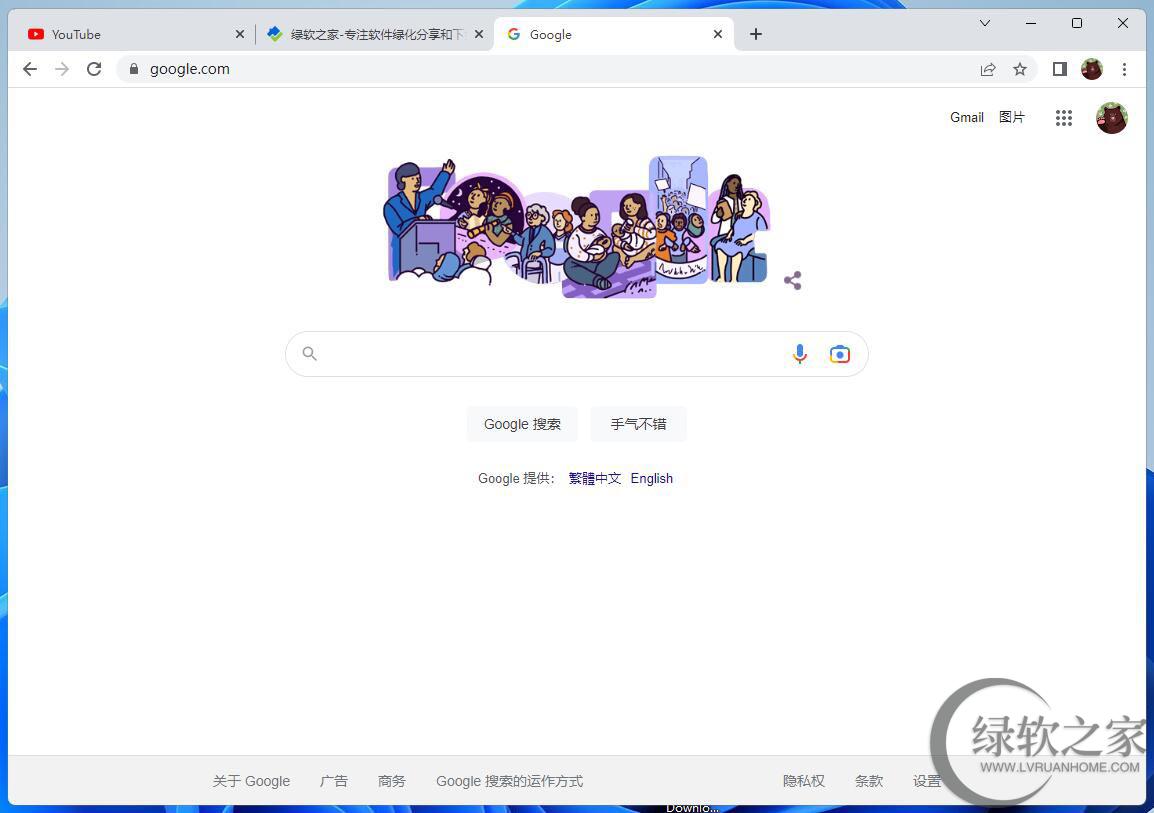The width and height of the screenshot is (1154, 813).
Task: Expand the tab search chevron
Action: pos(985,23)
